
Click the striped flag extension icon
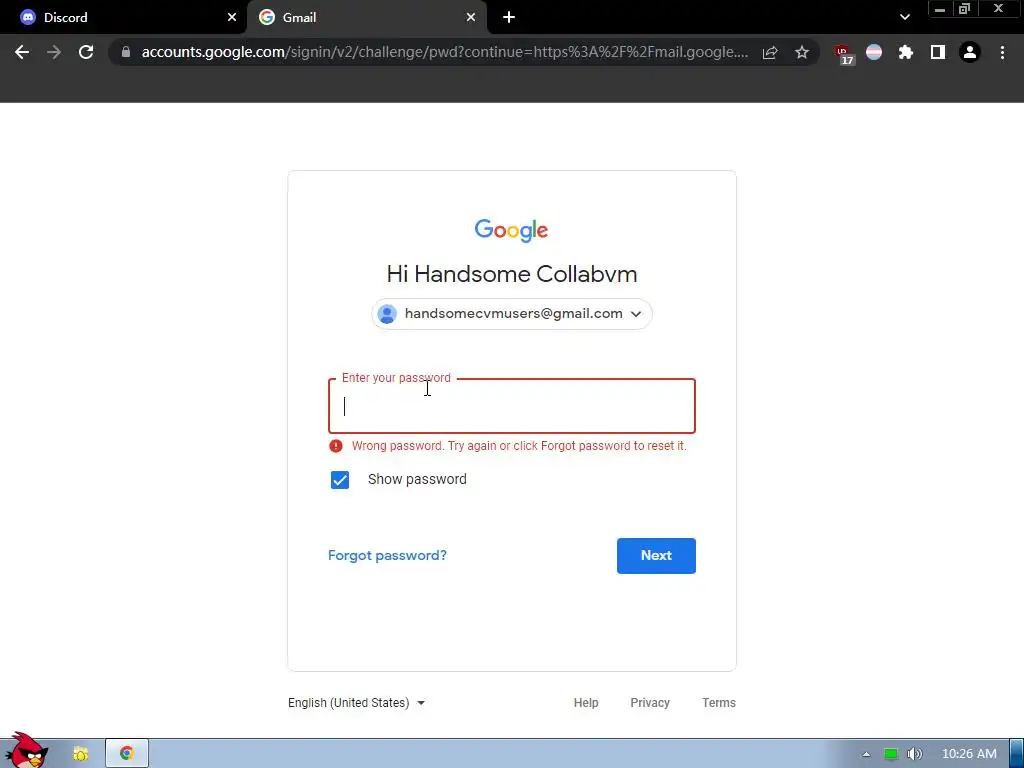(x=874, y=52)
